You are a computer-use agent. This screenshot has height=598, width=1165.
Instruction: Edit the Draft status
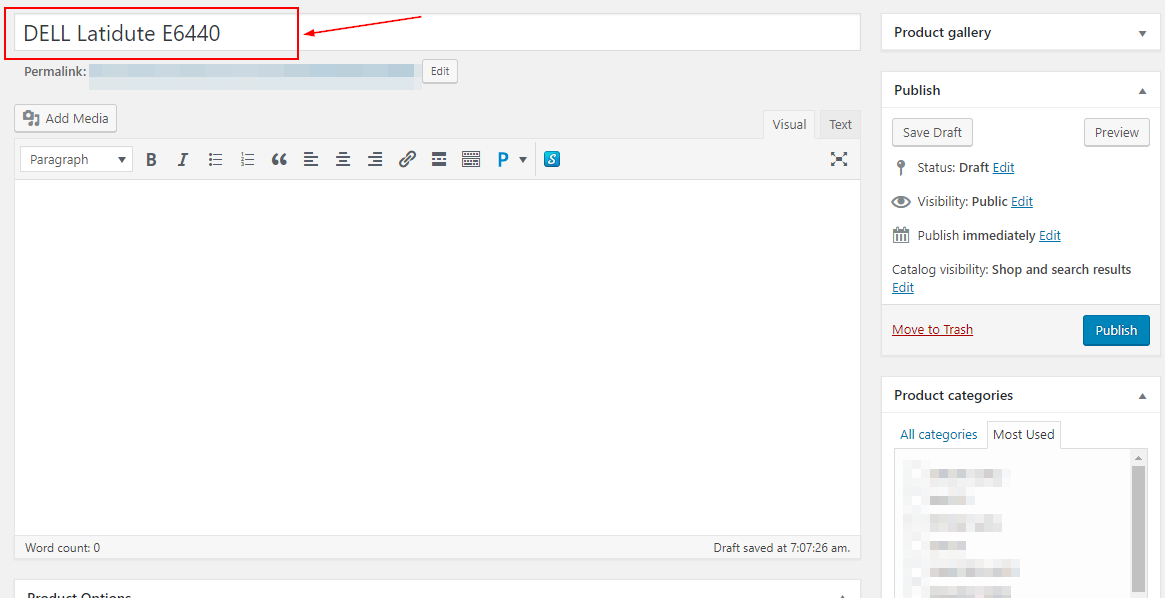pyautogui.click(x=1003, y=168)
